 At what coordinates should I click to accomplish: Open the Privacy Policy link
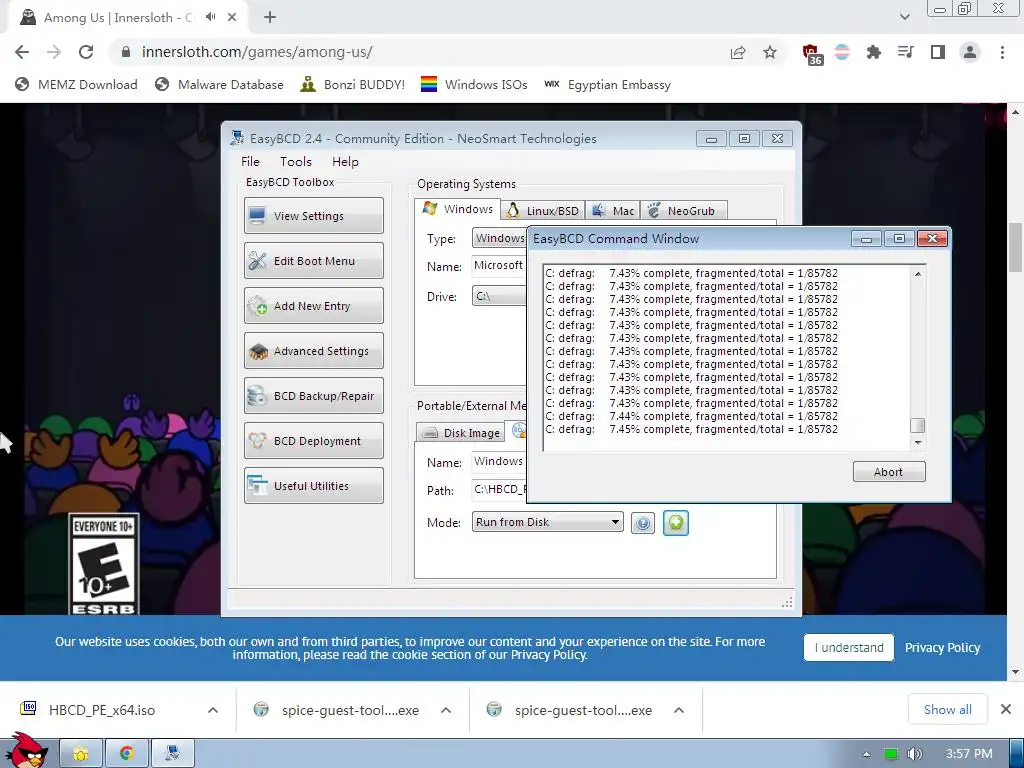pyautogui.click(x=942, y=647)
